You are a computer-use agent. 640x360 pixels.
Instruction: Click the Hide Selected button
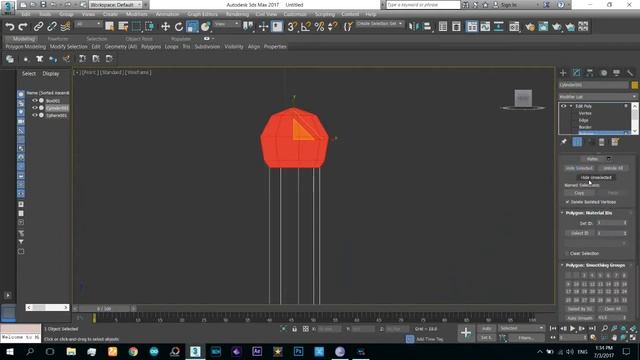point(579,168)
